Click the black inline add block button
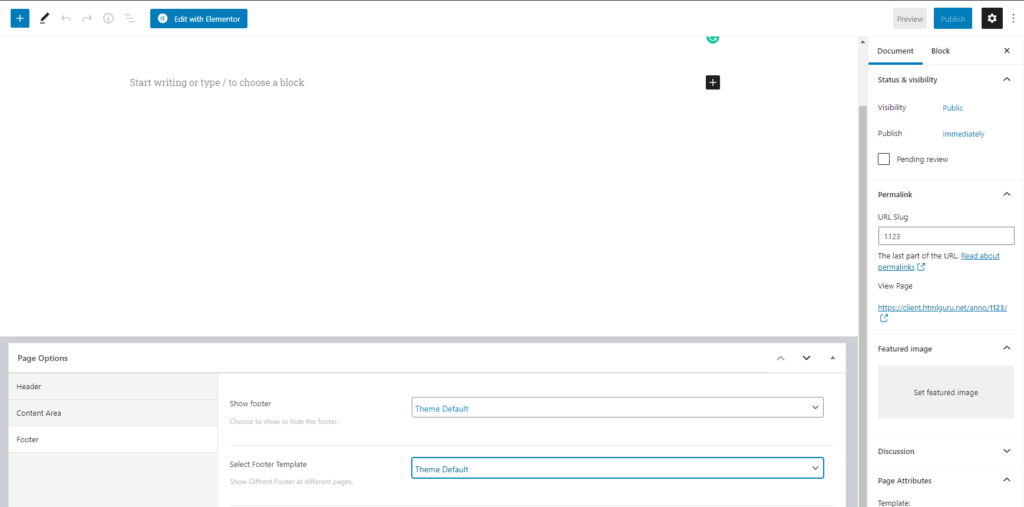The height and width of the screenshot is (507, 1024). [x=712, y=82]
